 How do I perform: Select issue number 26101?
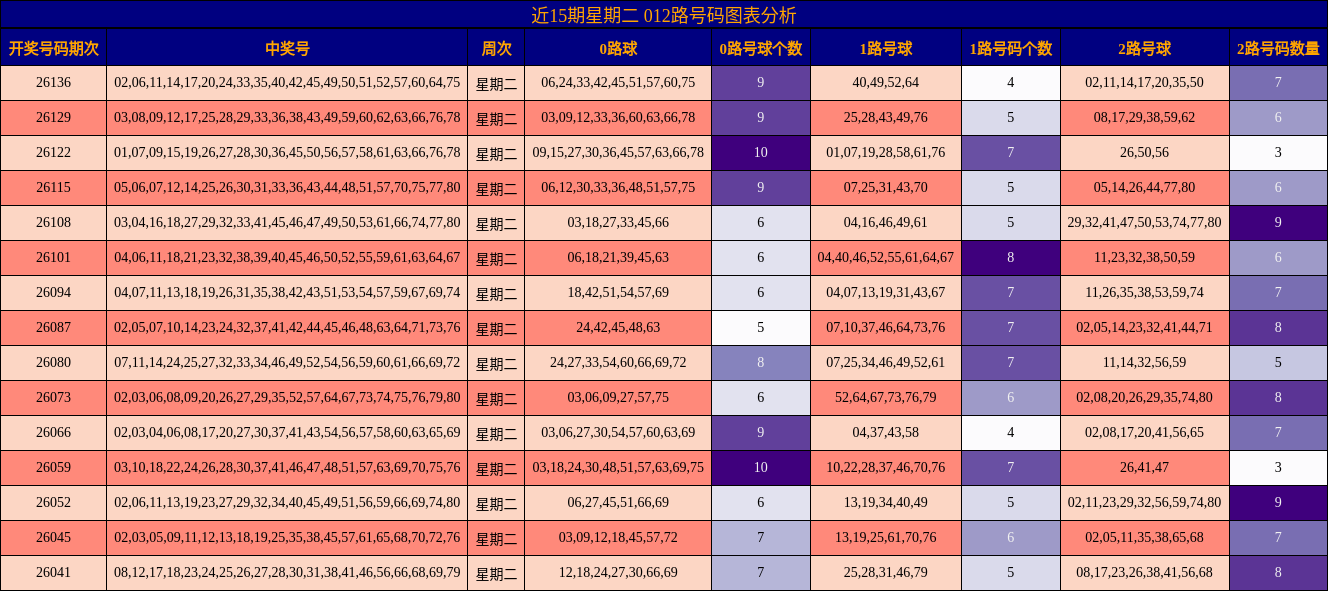[53, 258]
